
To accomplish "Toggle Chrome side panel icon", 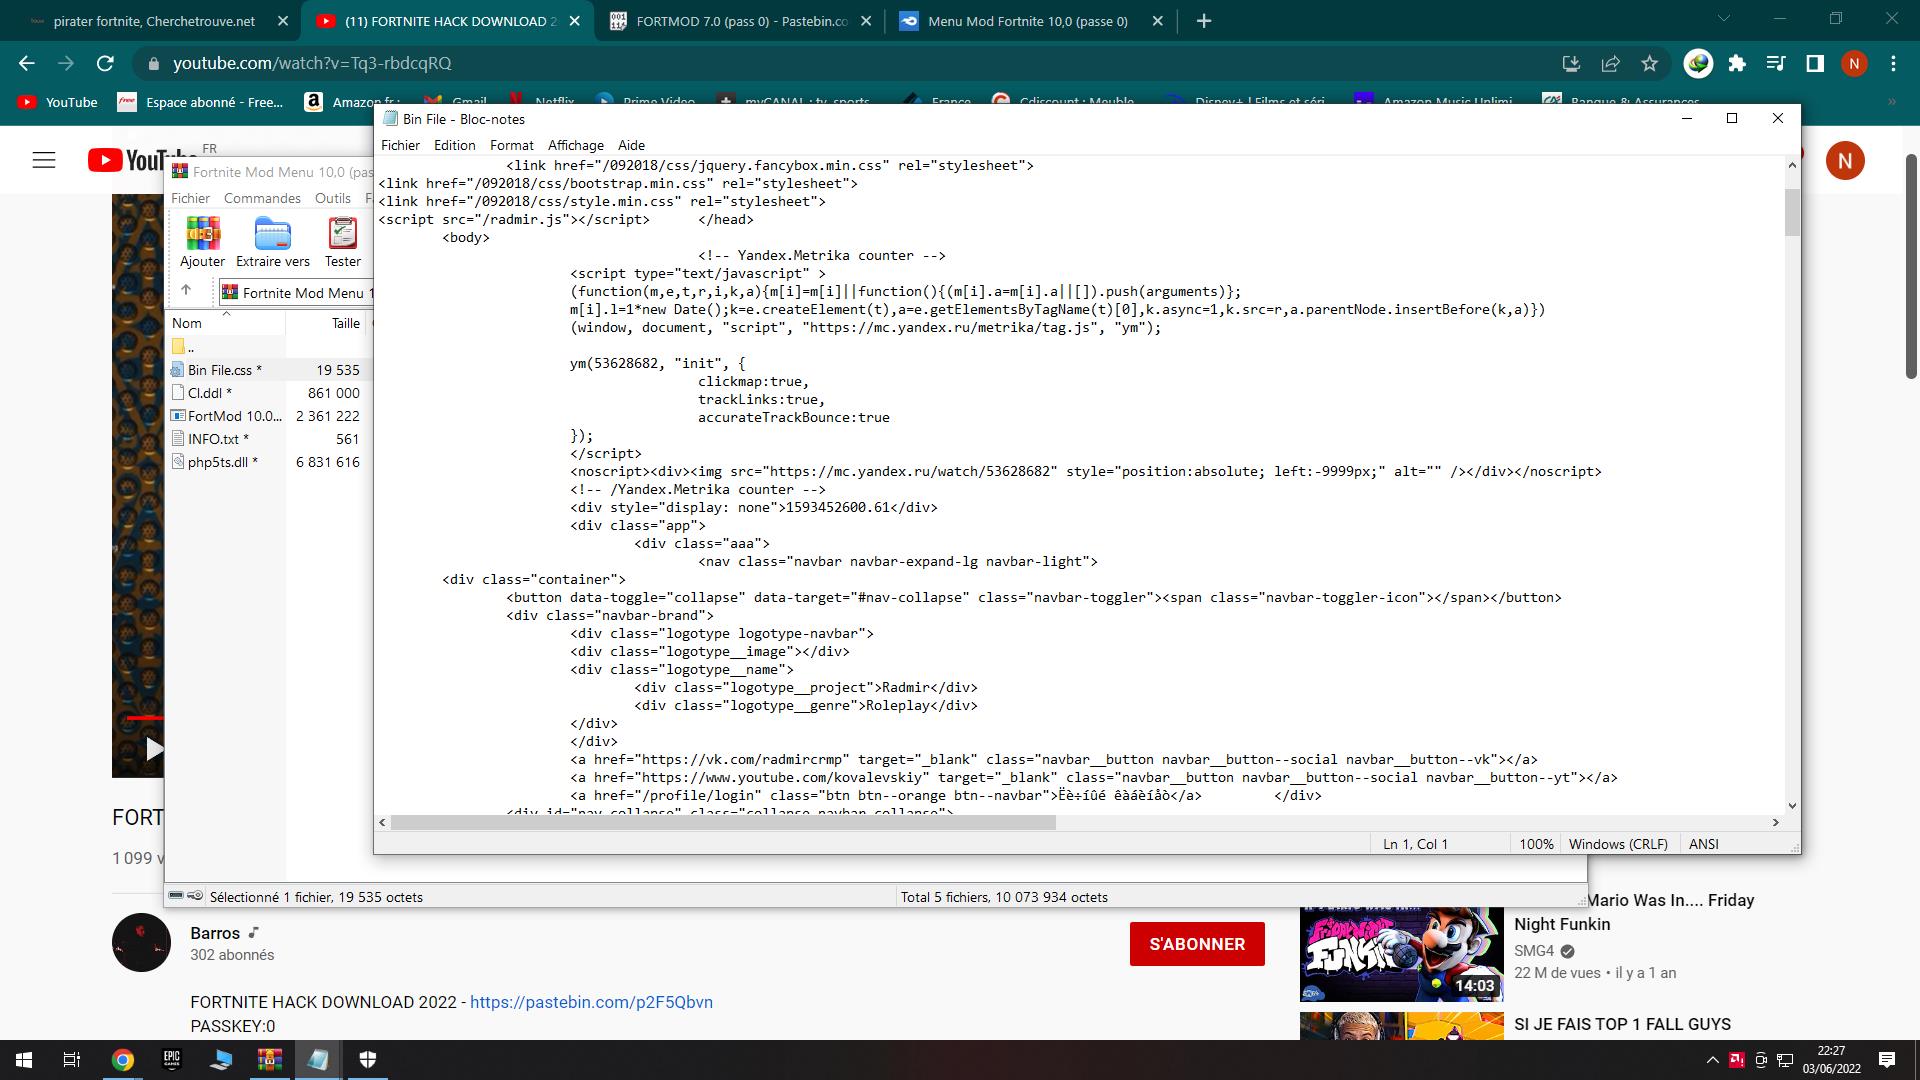I will pos(1815,63).
